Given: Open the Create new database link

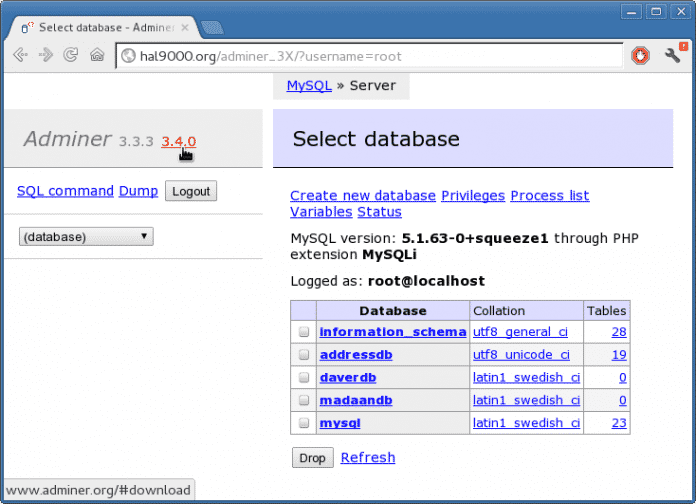Looking at the screenshot, I should point(362,196).
